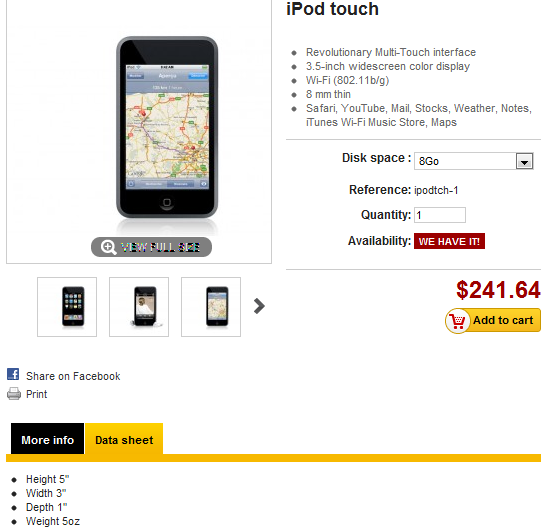This screenshot has height=531, width=554.
Task: Open the Disk space dropdown arrow
Action: 524,161
